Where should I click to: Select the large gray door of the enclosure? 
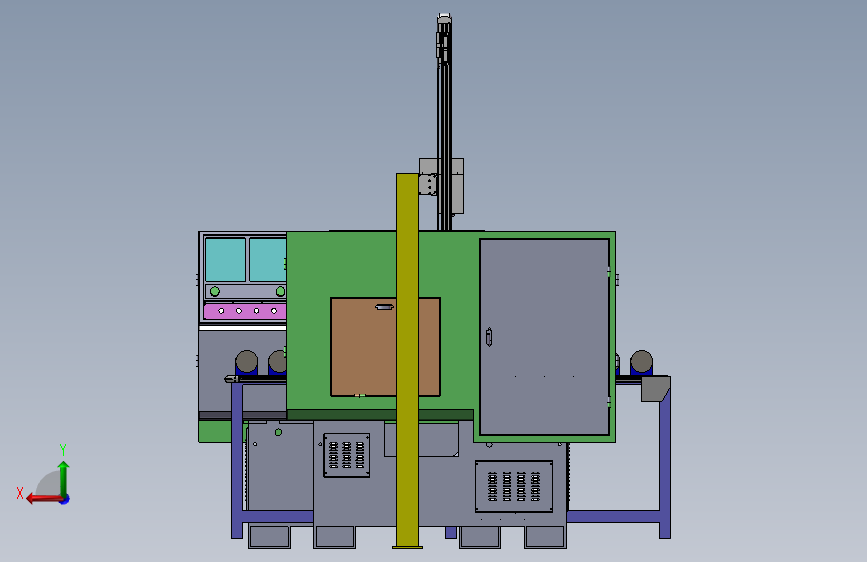click(545, 337)
